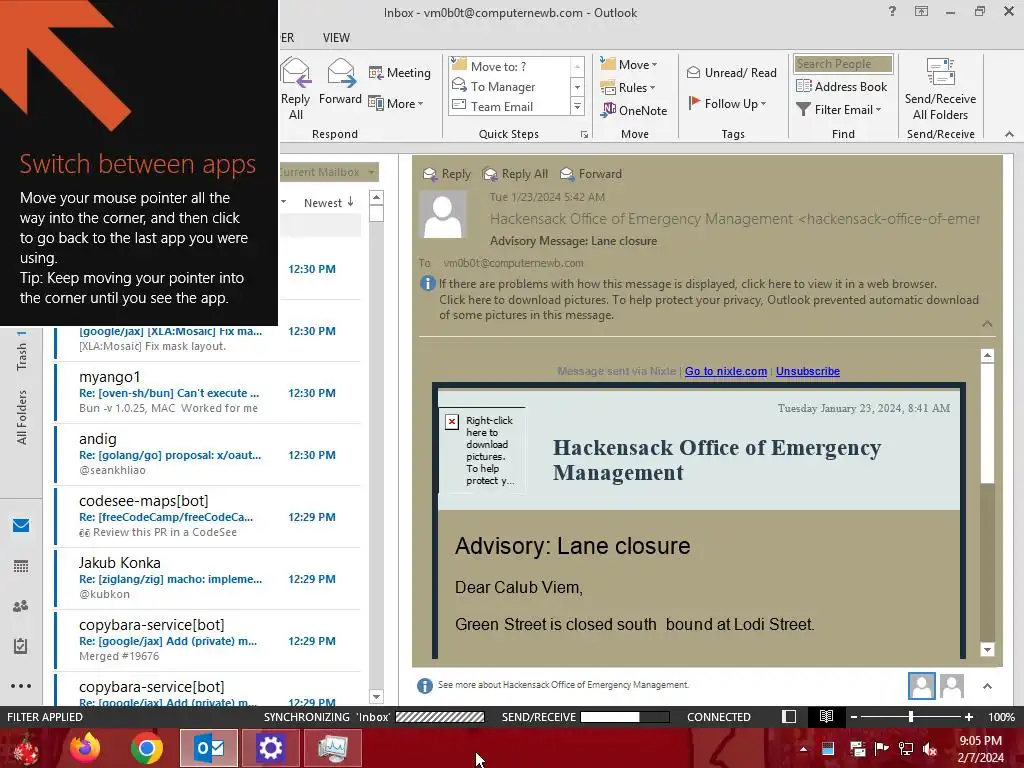The height and width of the screenshot is (768, 1024).
Task: Click the zoom slider handle
Action: tap(911, 716)
